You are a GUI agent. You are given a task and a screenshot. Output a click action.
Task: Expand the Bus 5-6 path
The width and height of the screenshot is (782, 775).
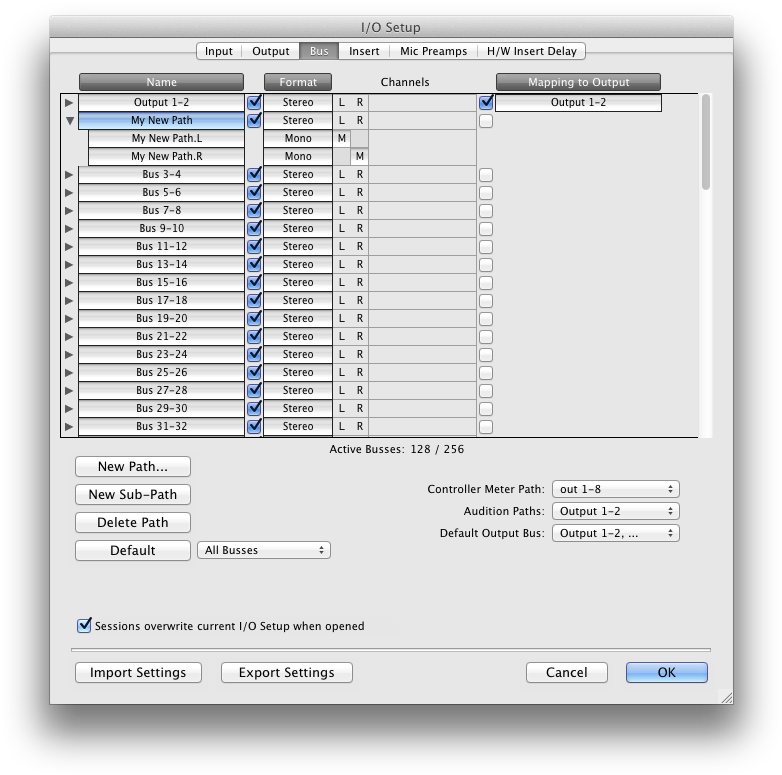[69, 193]
